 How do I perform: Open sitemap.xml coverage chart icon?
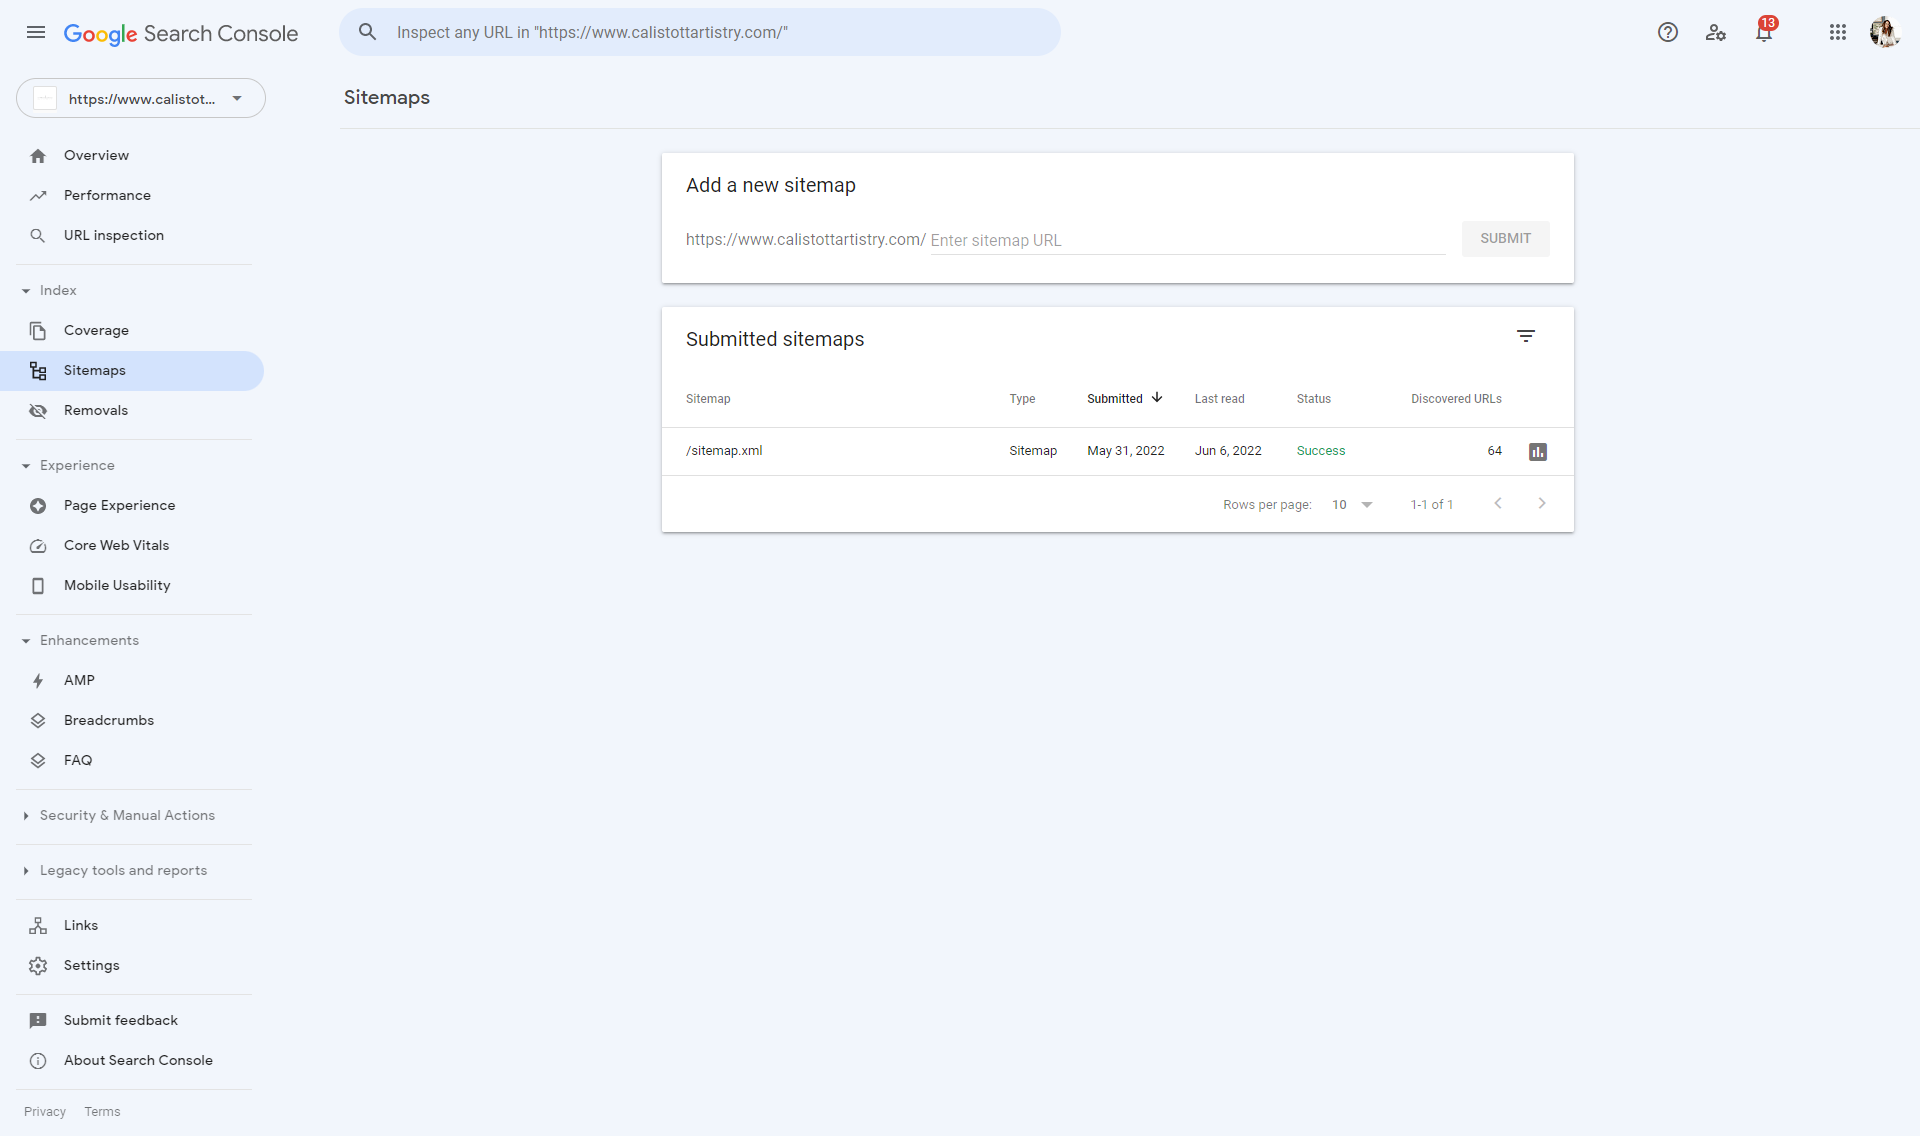pos(1538,452)
